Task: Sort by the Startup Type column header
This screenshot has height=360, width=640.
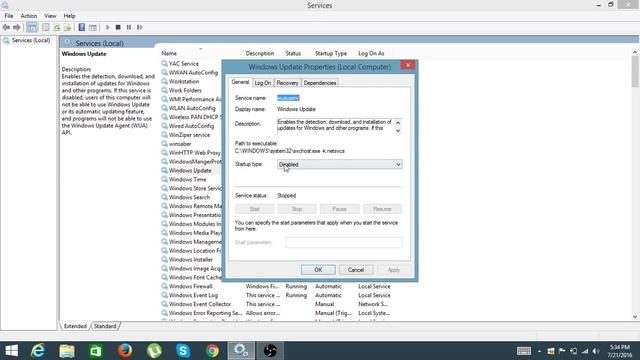Action: 331,53
